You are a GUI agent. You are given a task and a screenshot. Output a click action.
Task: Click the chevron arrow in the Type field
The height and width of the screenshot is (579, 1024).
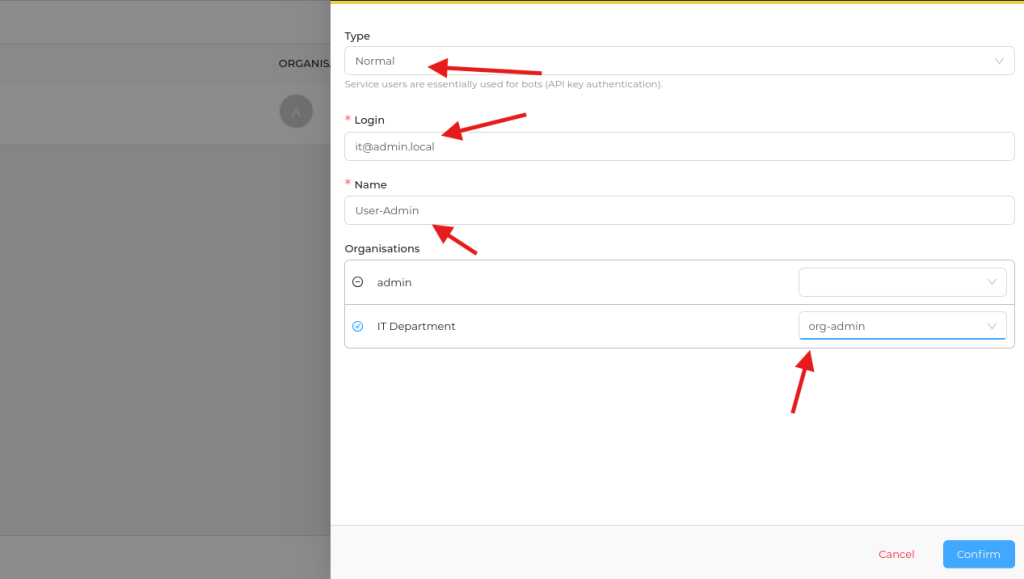tap(998, 61)
